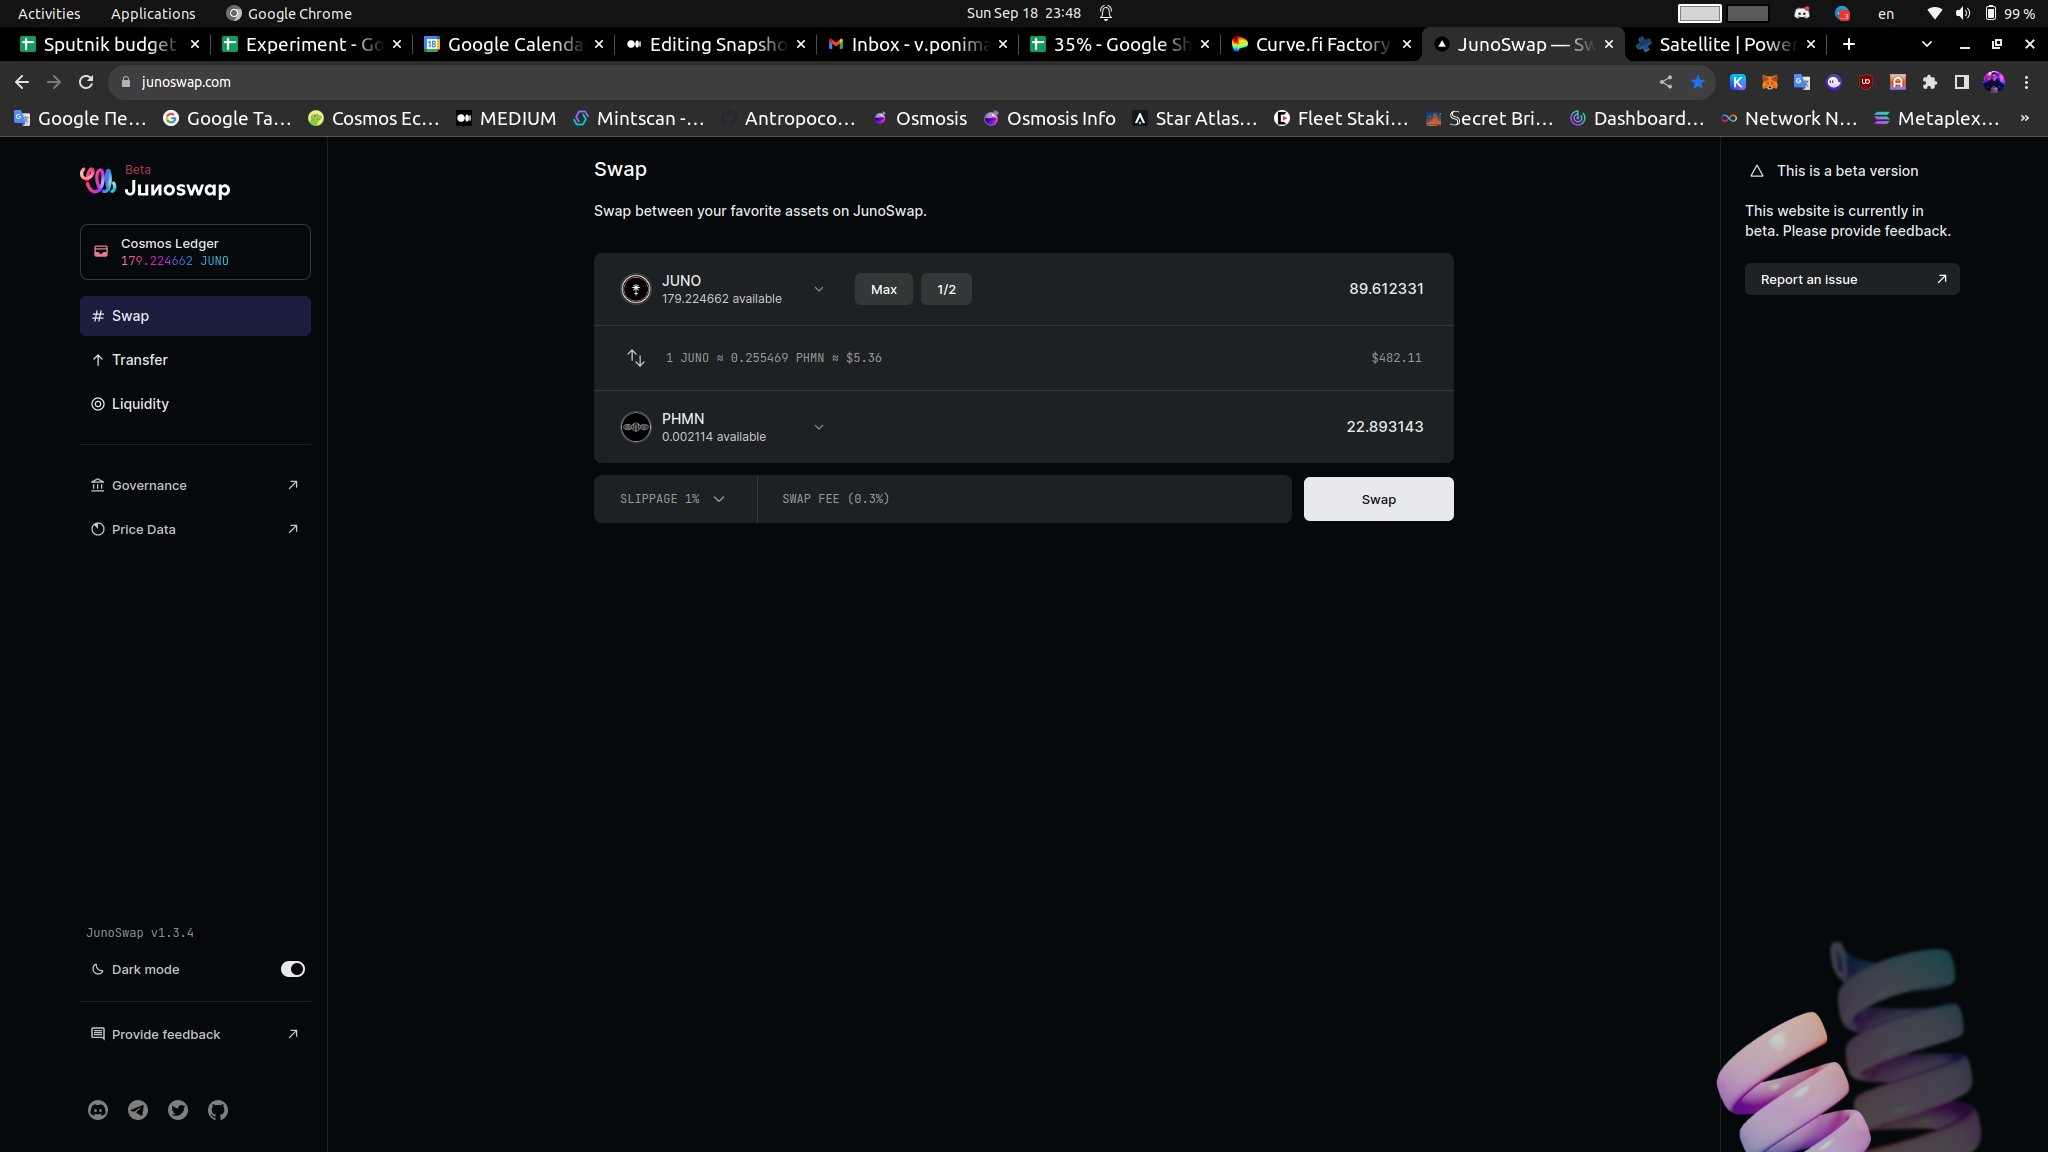The width and height of the screenshot is (2048, 1152).
Task: Open the Twitter social icon
Action: (x=178, y=1110)
